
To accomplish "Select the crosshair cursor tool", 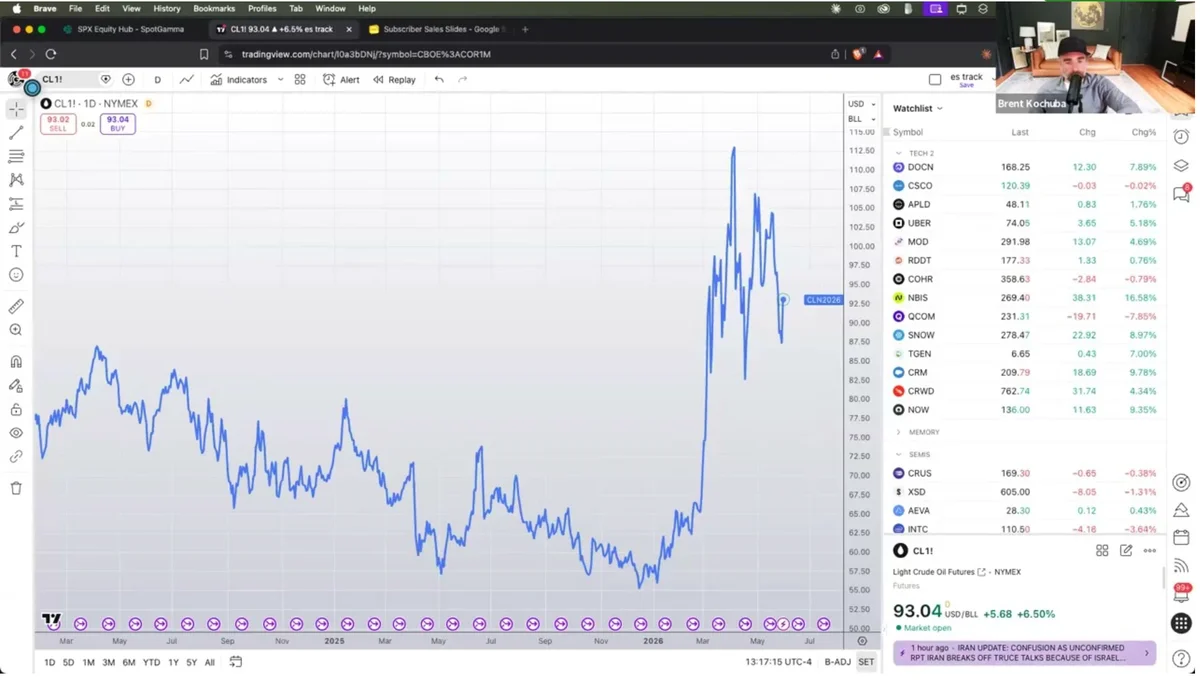I will point(16,108).
